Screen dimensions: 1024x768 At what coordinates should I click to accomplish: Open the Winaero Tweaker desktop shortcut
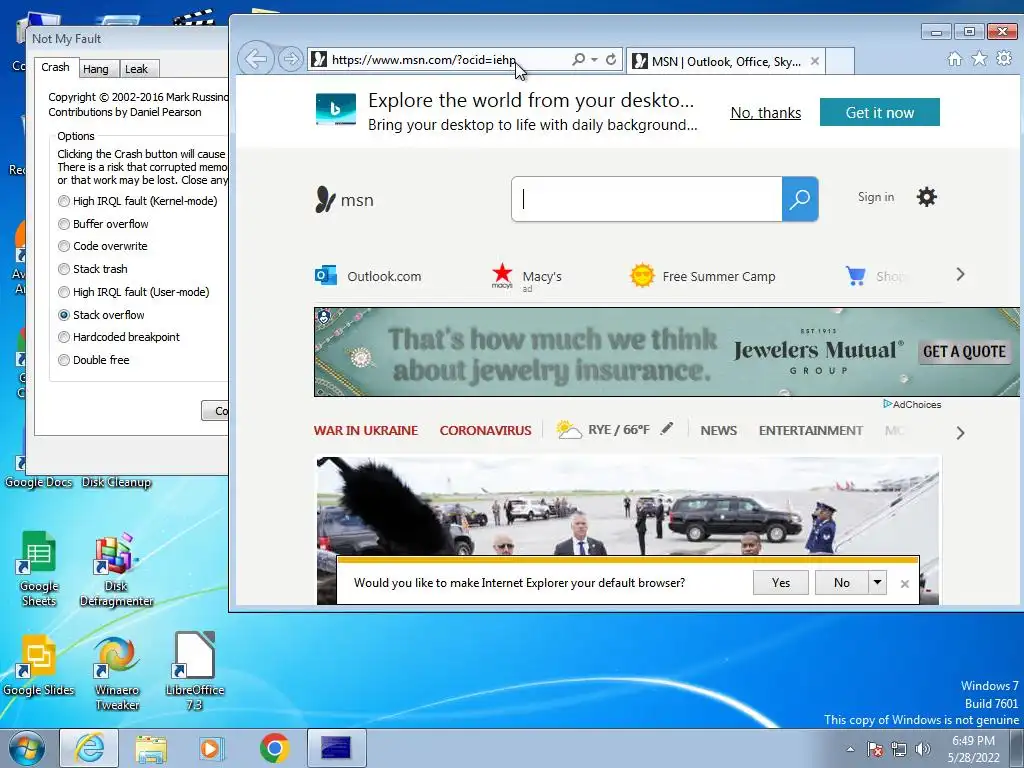[117, 673]
